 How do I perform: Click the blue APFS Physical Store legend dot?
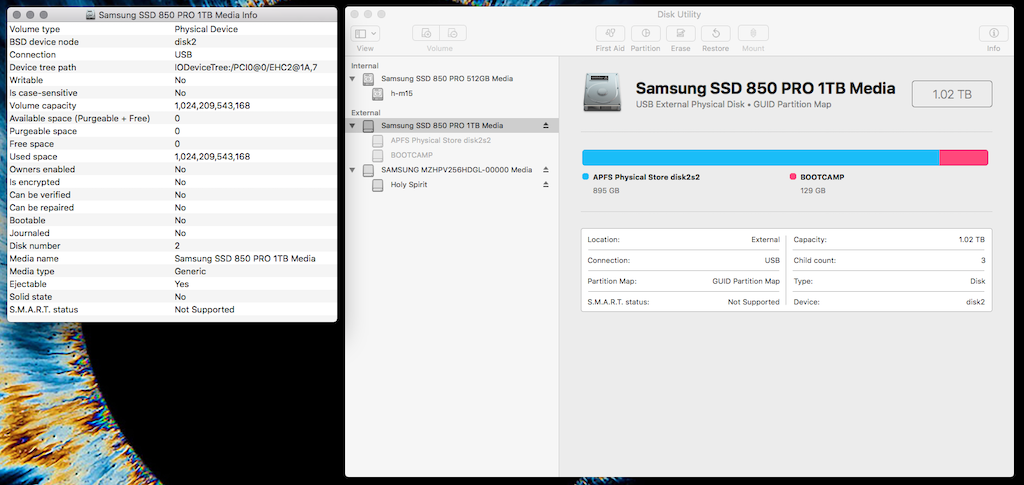click(x=586, y=177)
